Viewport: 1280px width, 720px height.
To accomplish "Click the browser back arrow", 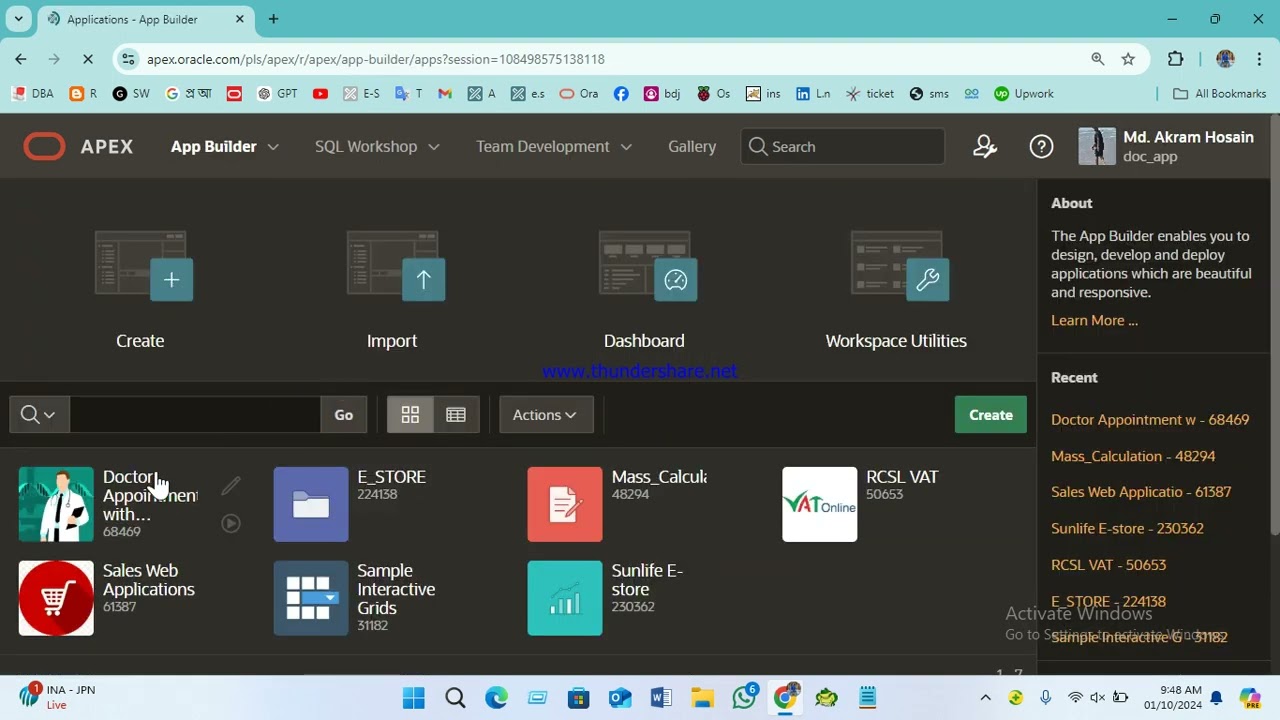I will pos(21,59).
